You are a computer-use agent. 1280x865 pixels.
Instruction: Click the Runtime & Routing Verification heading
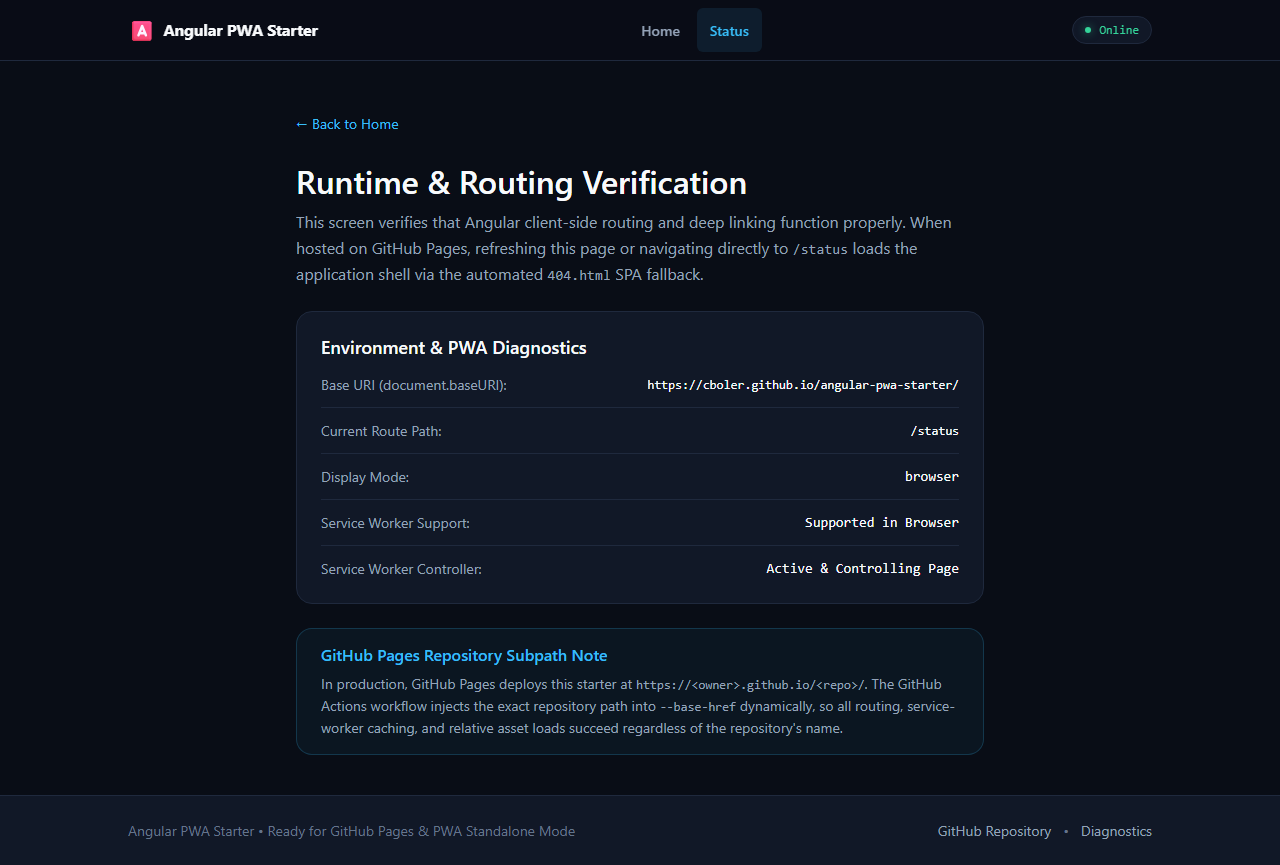point(521,183)
